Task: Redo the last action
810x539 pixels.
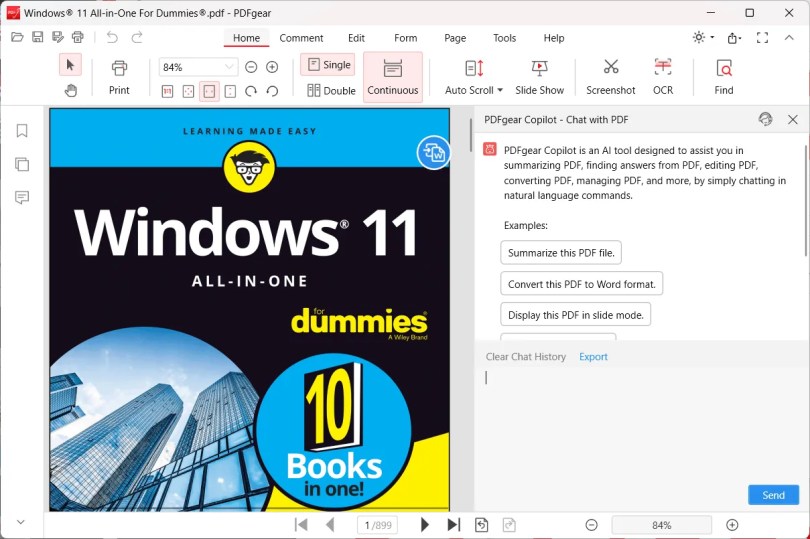Action: click(x=137, y=37)
